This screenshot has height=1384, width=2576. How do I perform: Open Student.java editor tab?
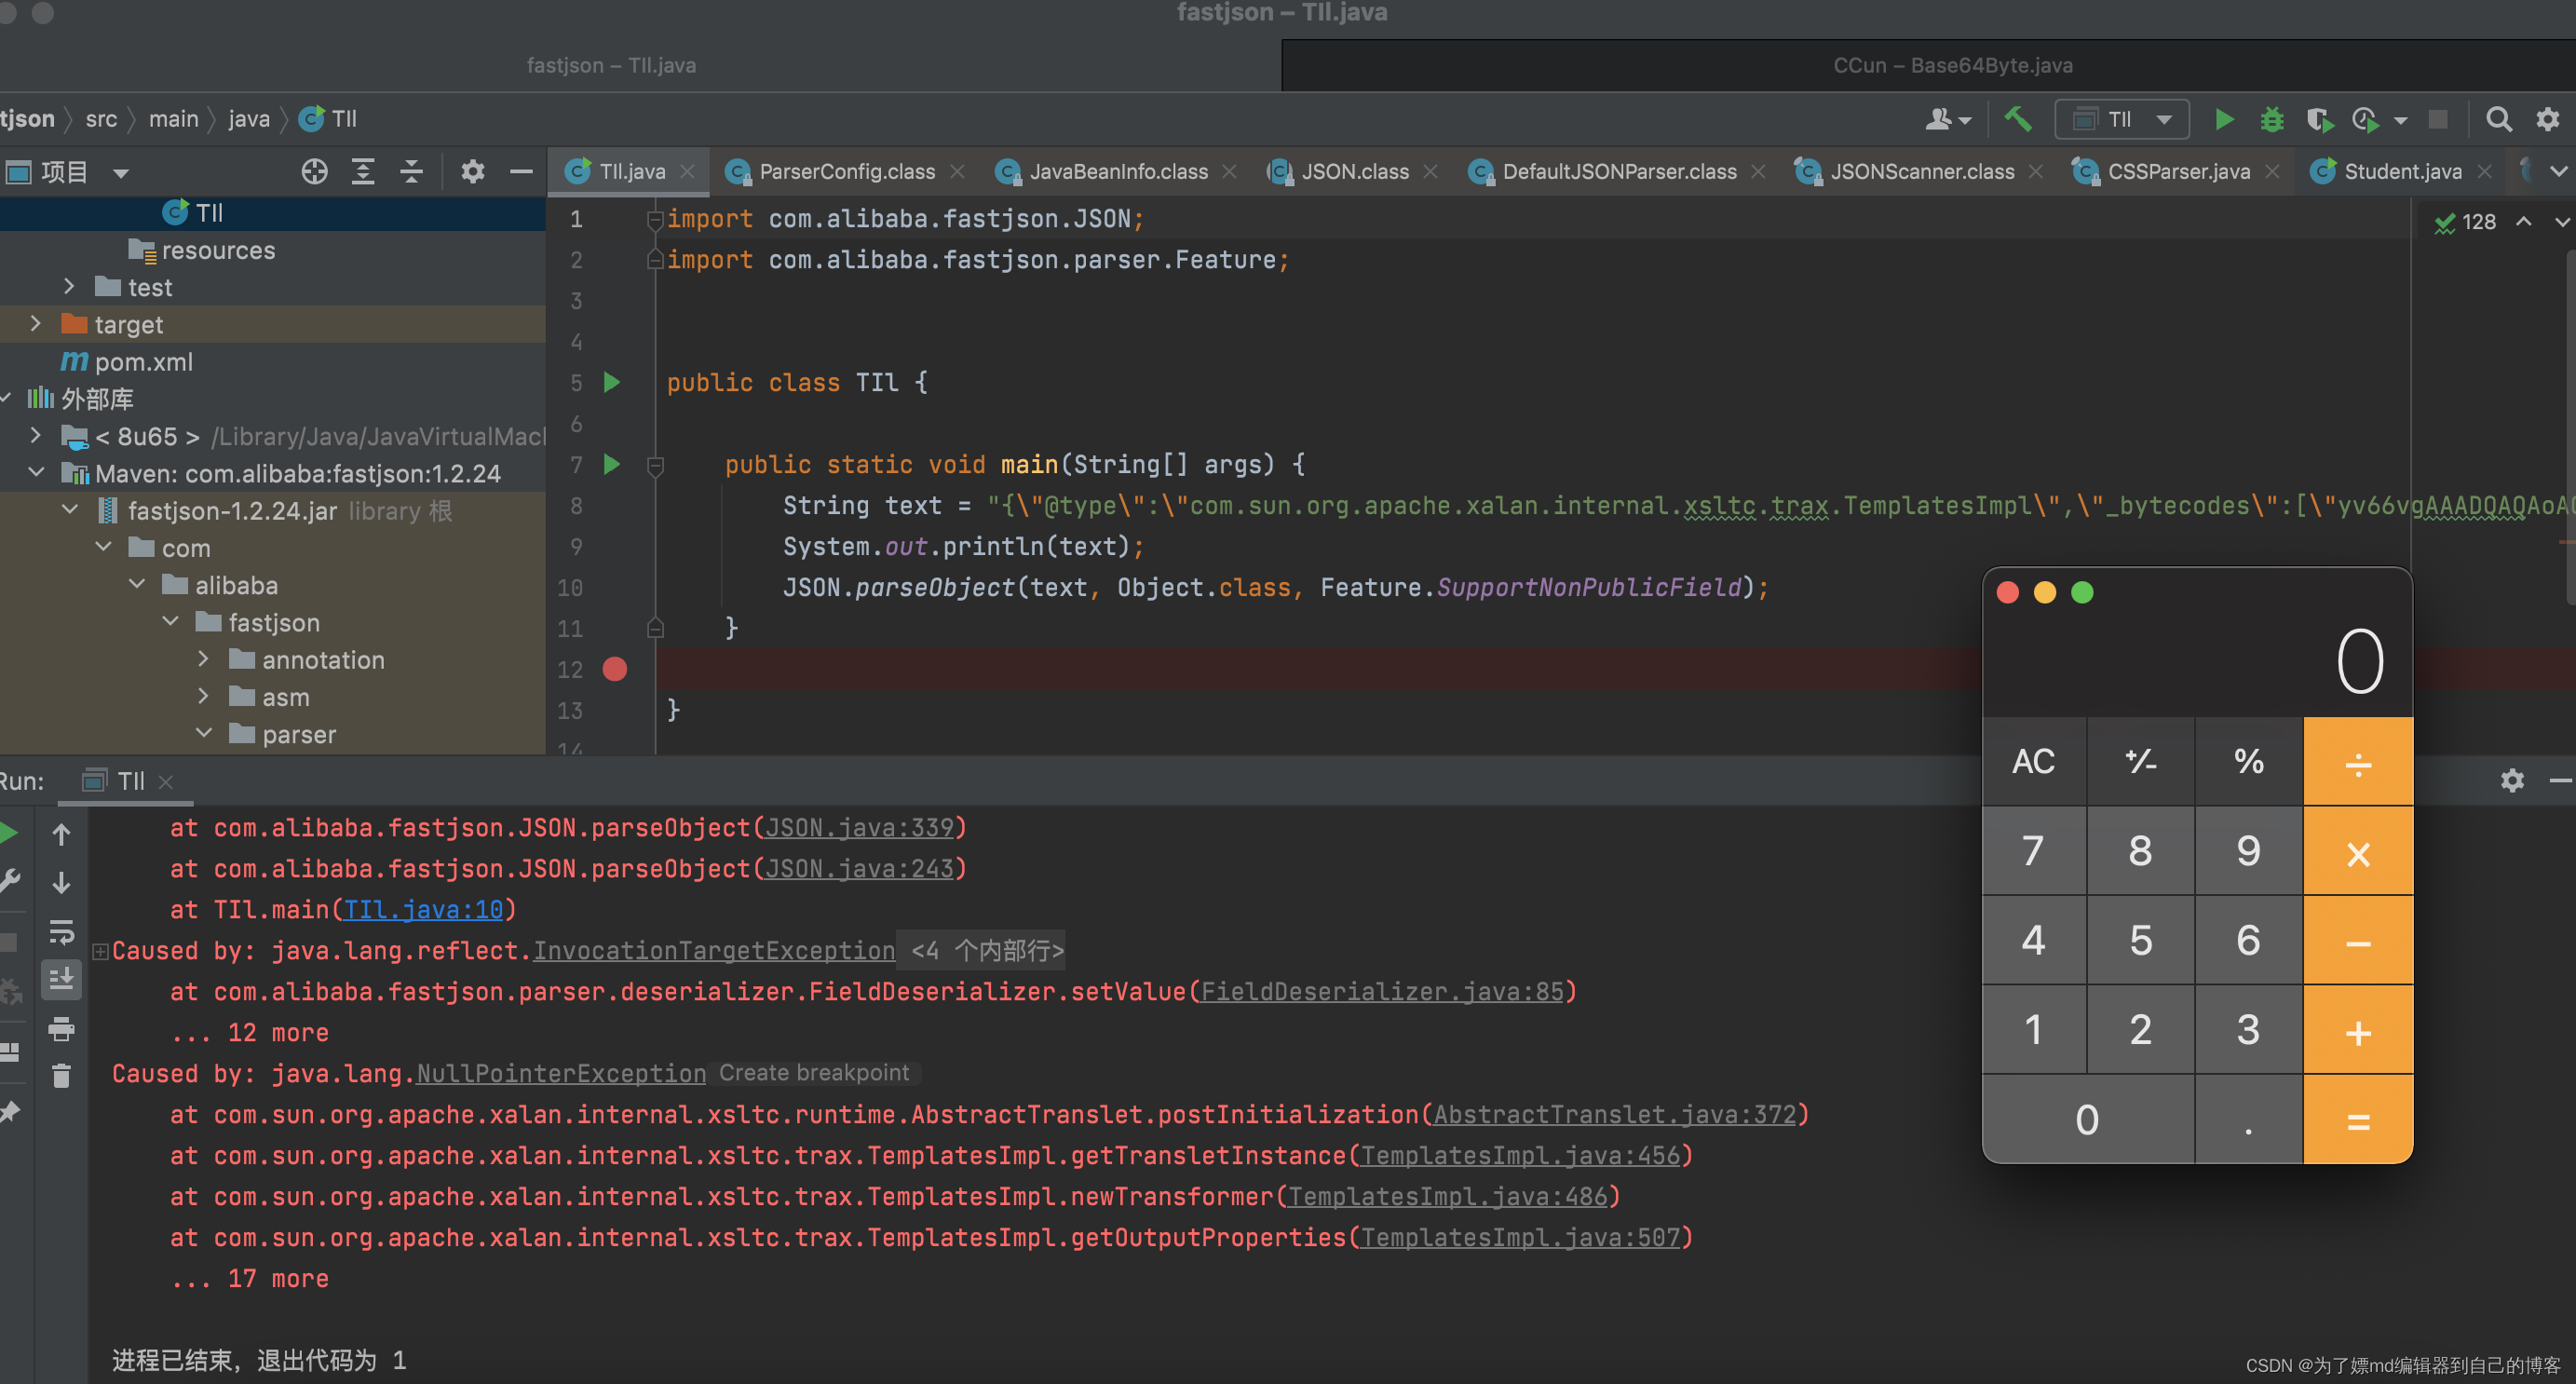(2401, 172)
